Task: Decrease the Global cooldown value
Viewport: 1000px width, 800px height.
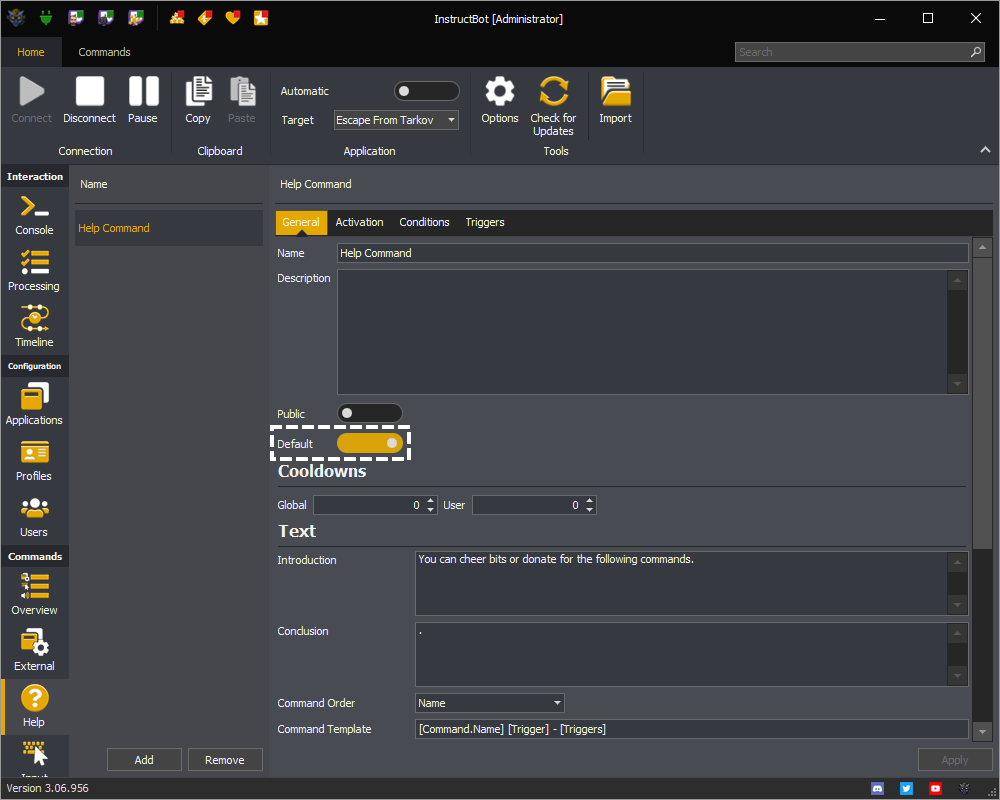Action: [x=430, y=510]
